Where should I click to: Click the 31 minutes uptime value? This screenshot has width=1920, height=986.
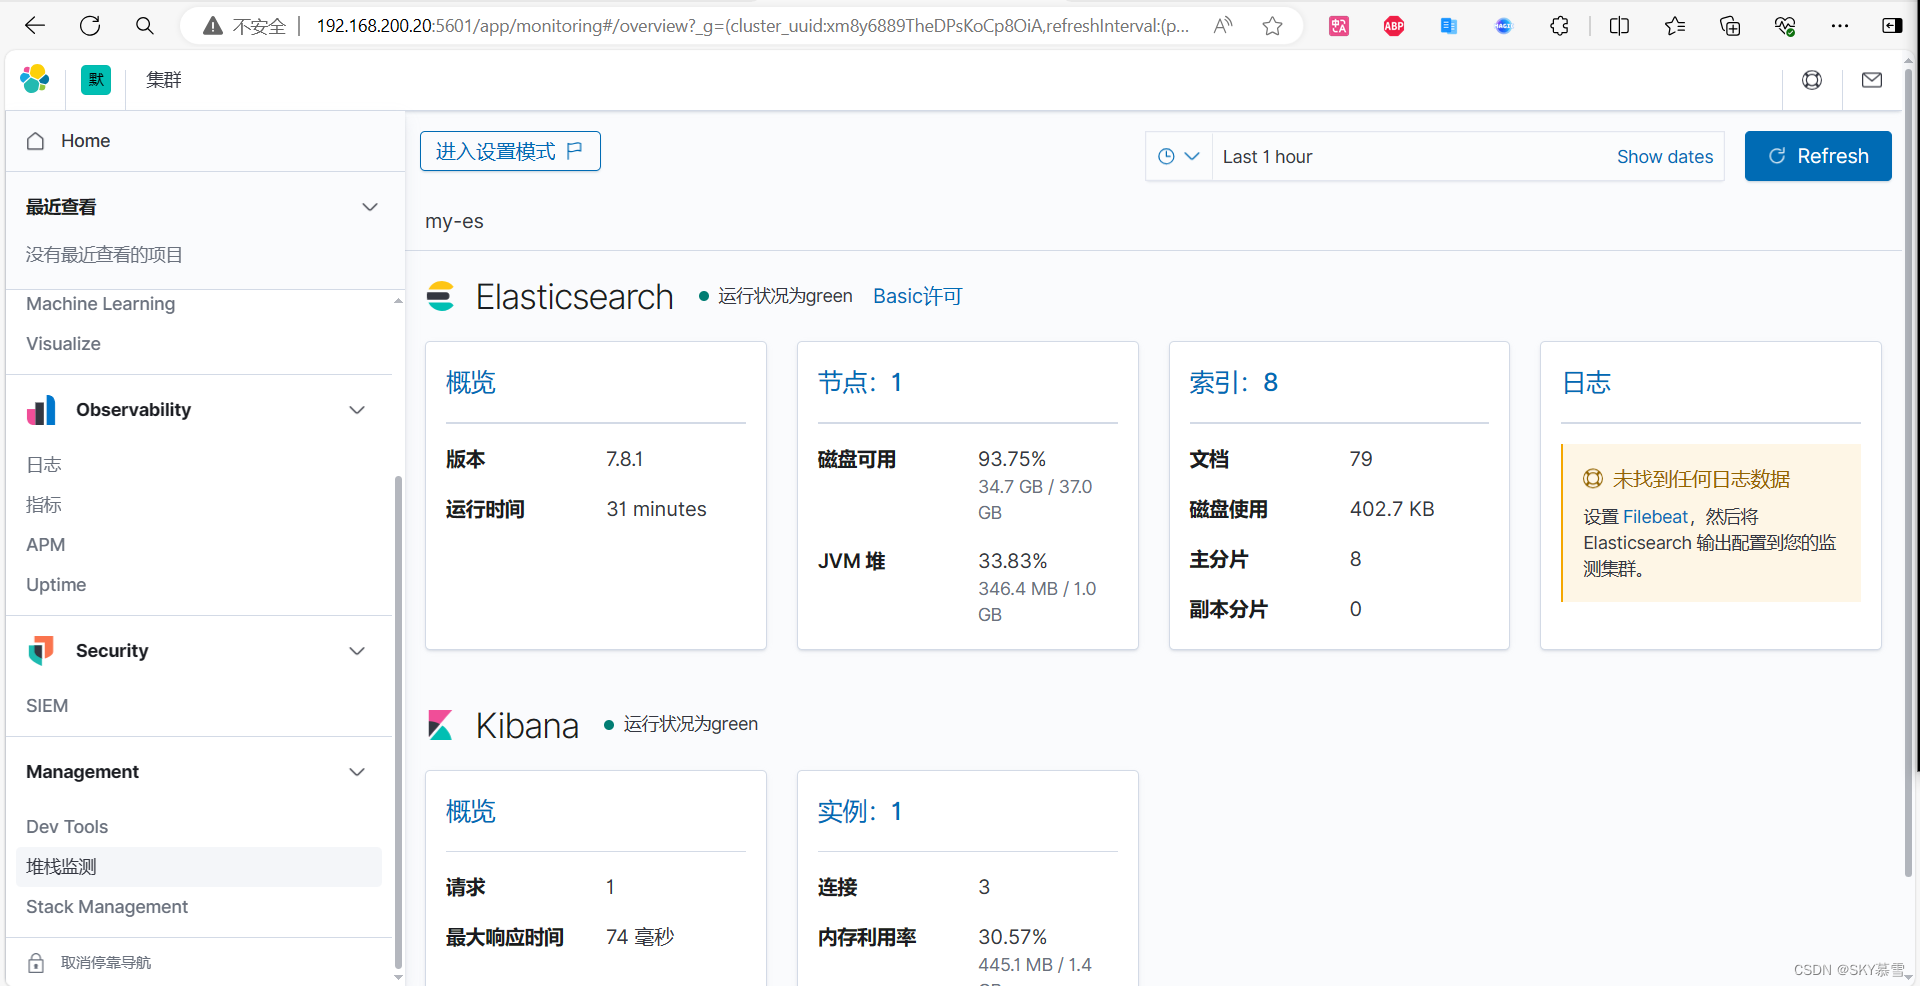click(656, 509)
